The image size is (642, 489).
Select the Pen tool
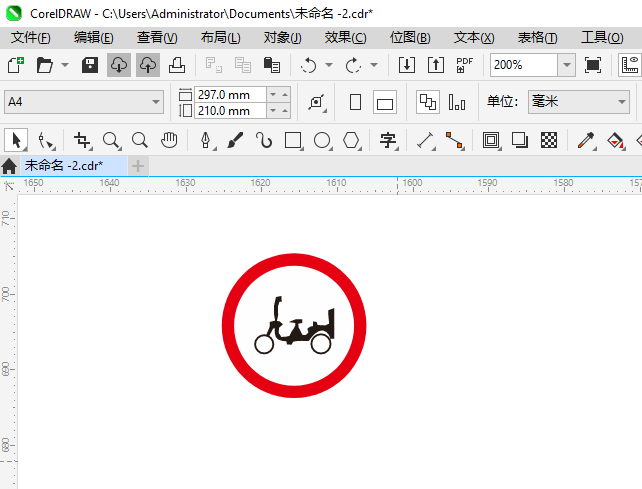[x=206, y=140]
